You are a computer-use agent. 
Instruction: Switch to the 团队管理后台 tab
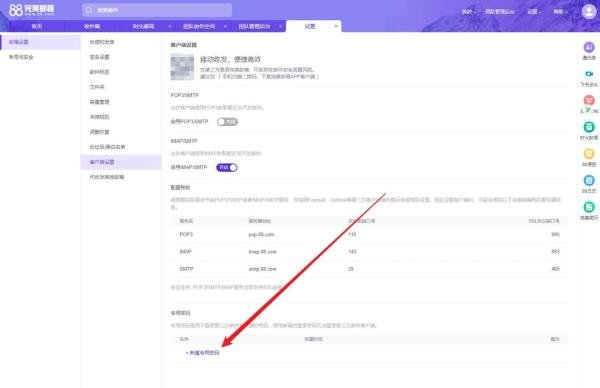point(254,26)
